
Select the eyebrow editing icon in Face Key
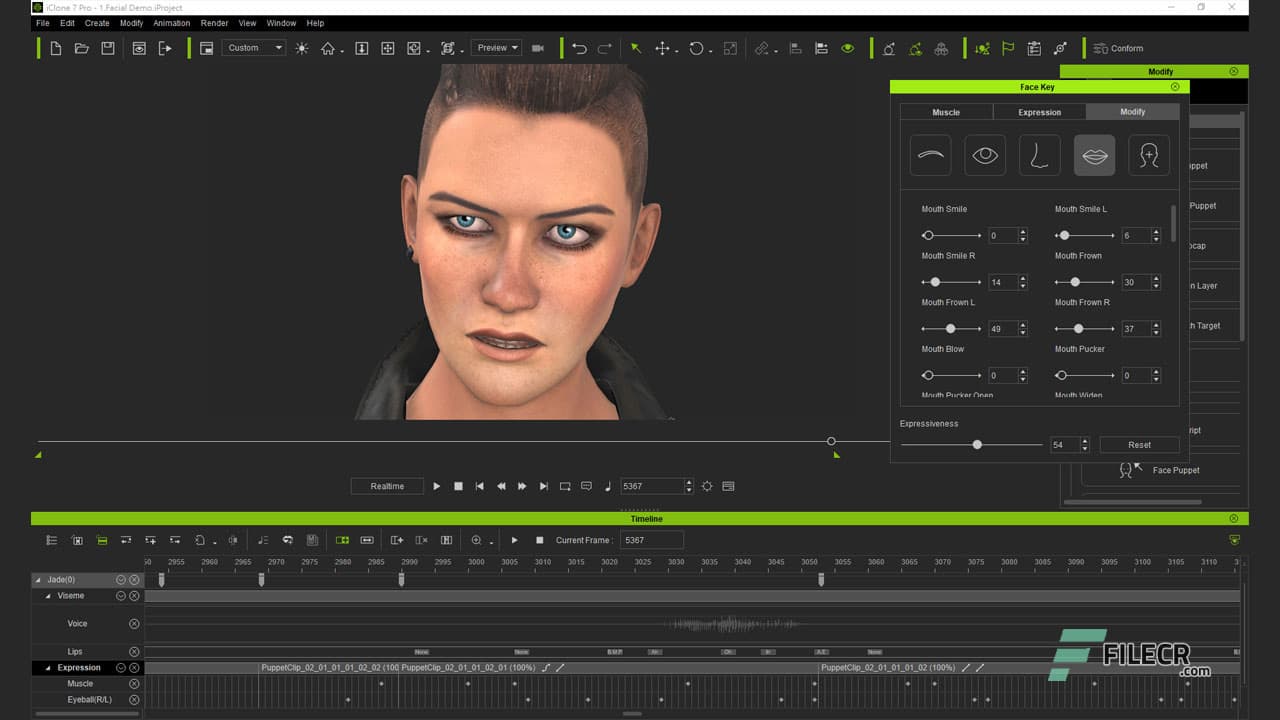point(929,154)
